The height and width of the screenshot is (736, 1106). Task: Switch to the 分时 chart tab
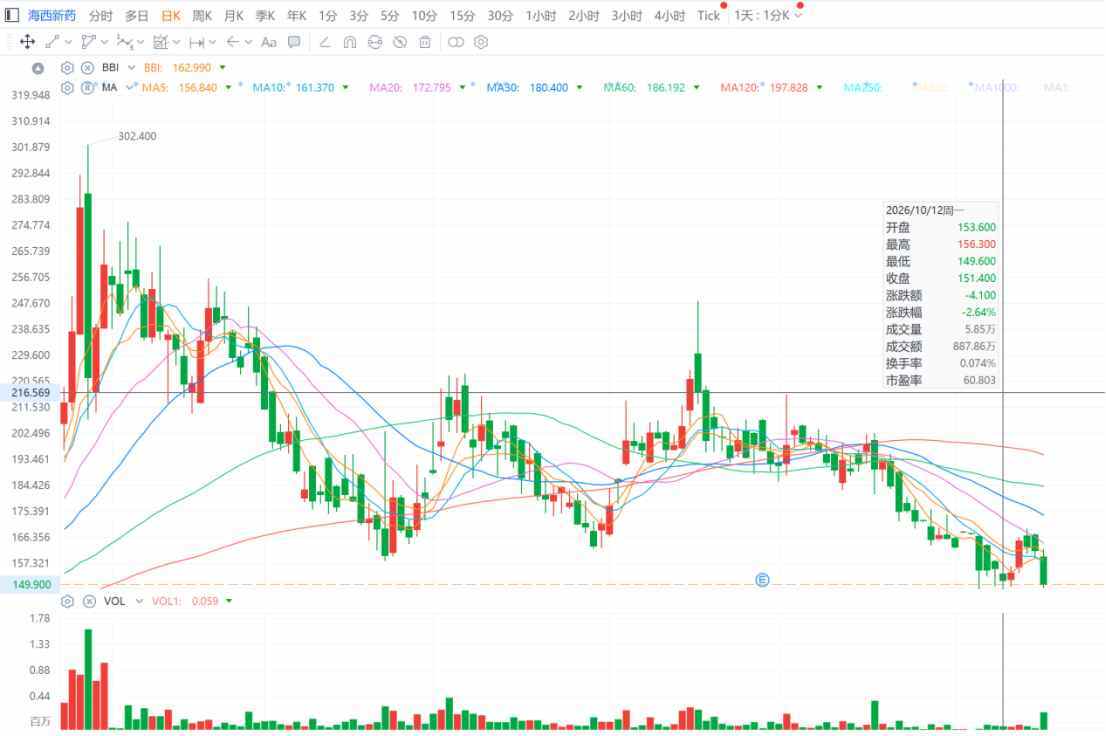pos(100,16)
